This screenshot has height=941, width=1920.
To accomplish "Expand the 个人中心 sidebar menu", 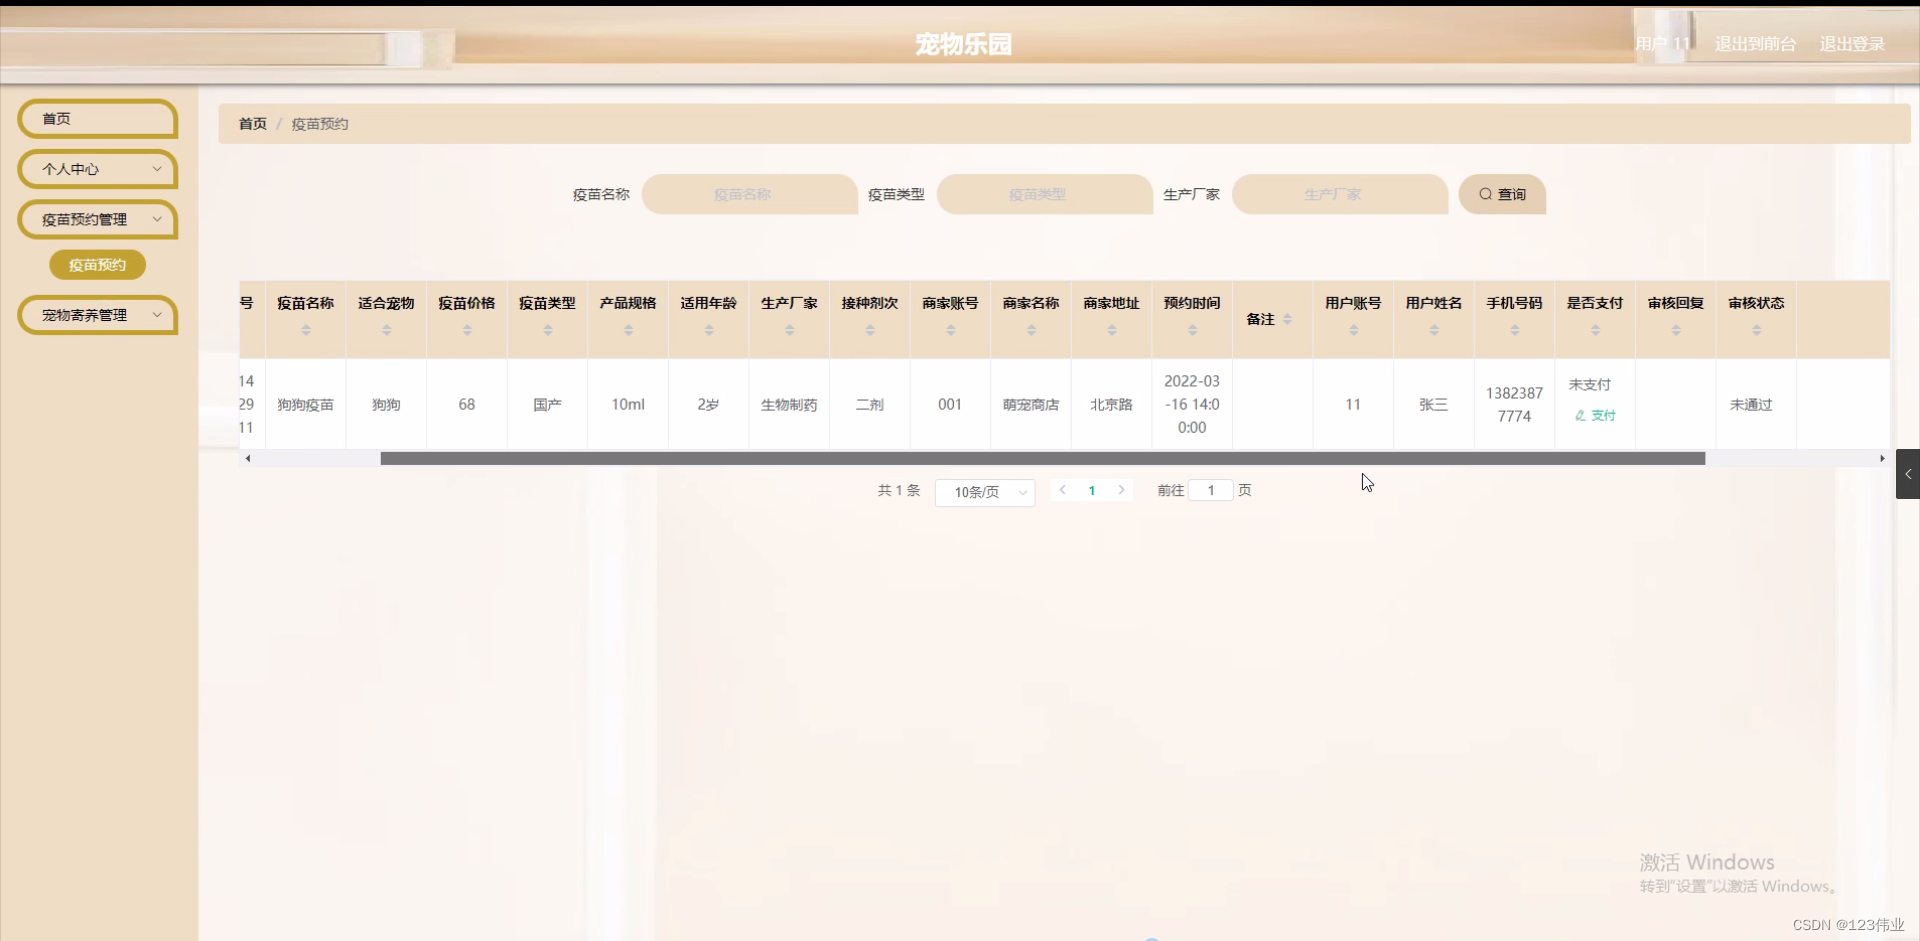I will pos(97,169).
